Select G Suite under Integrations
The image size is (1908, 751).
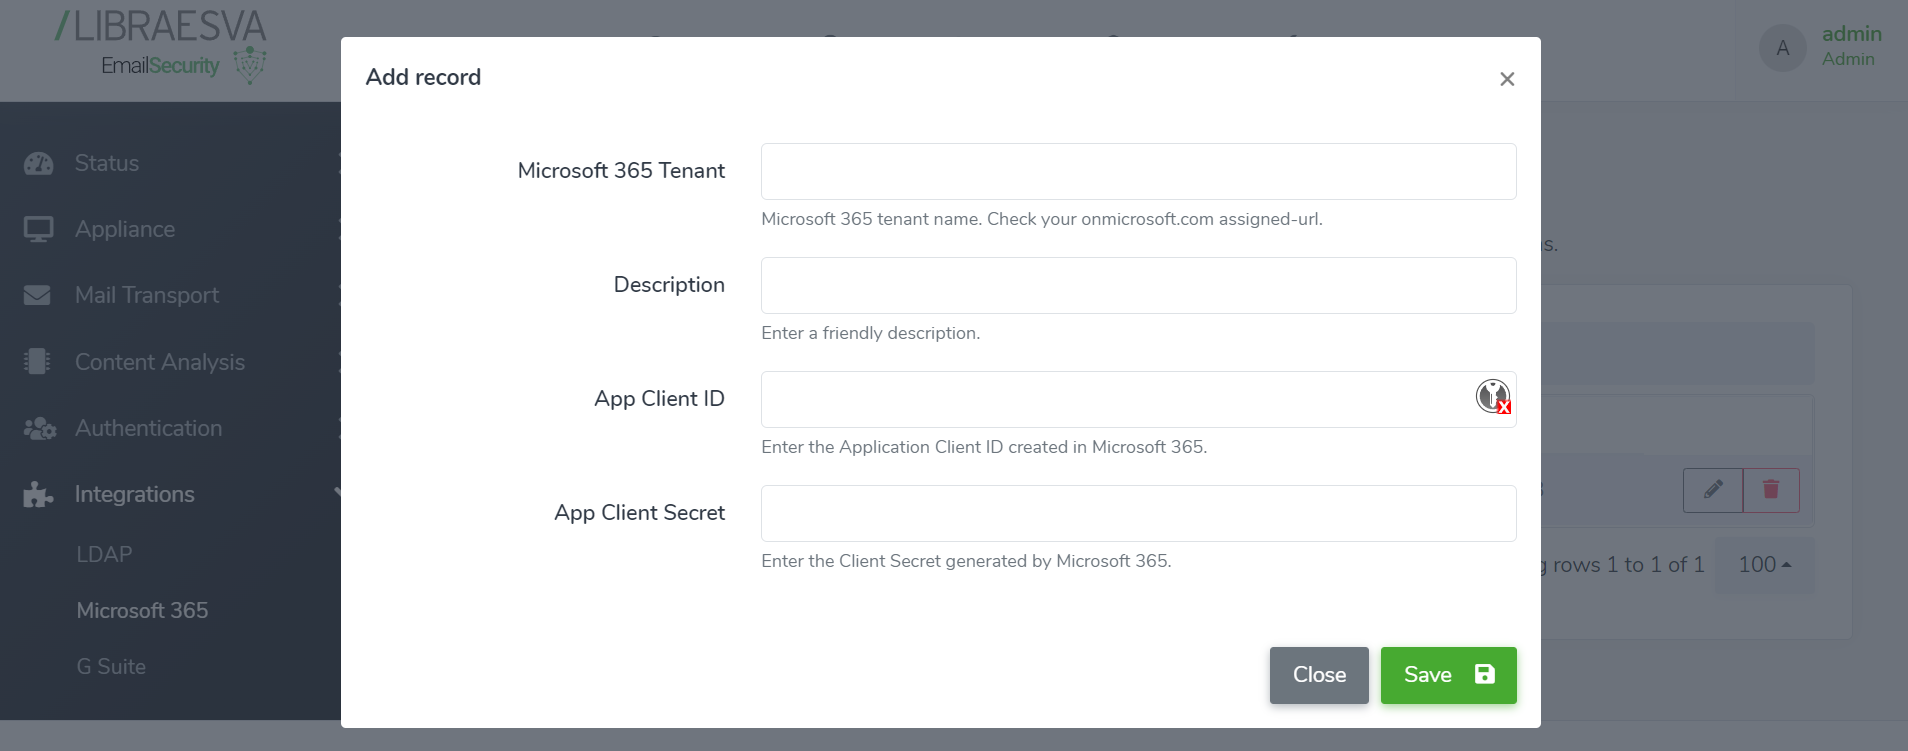(x=111, y=666)
